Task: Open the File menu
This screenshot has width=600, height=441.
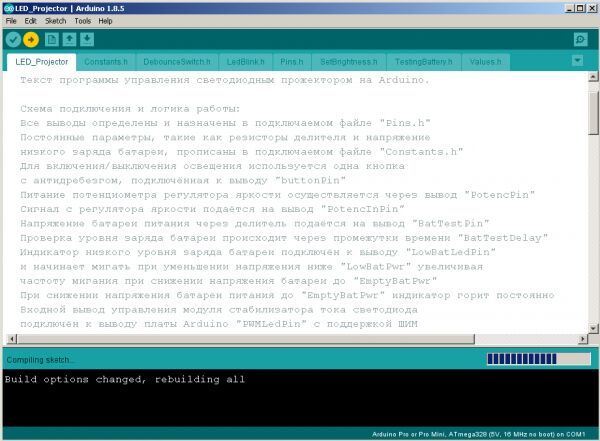Action: click(x=11, y=21)
